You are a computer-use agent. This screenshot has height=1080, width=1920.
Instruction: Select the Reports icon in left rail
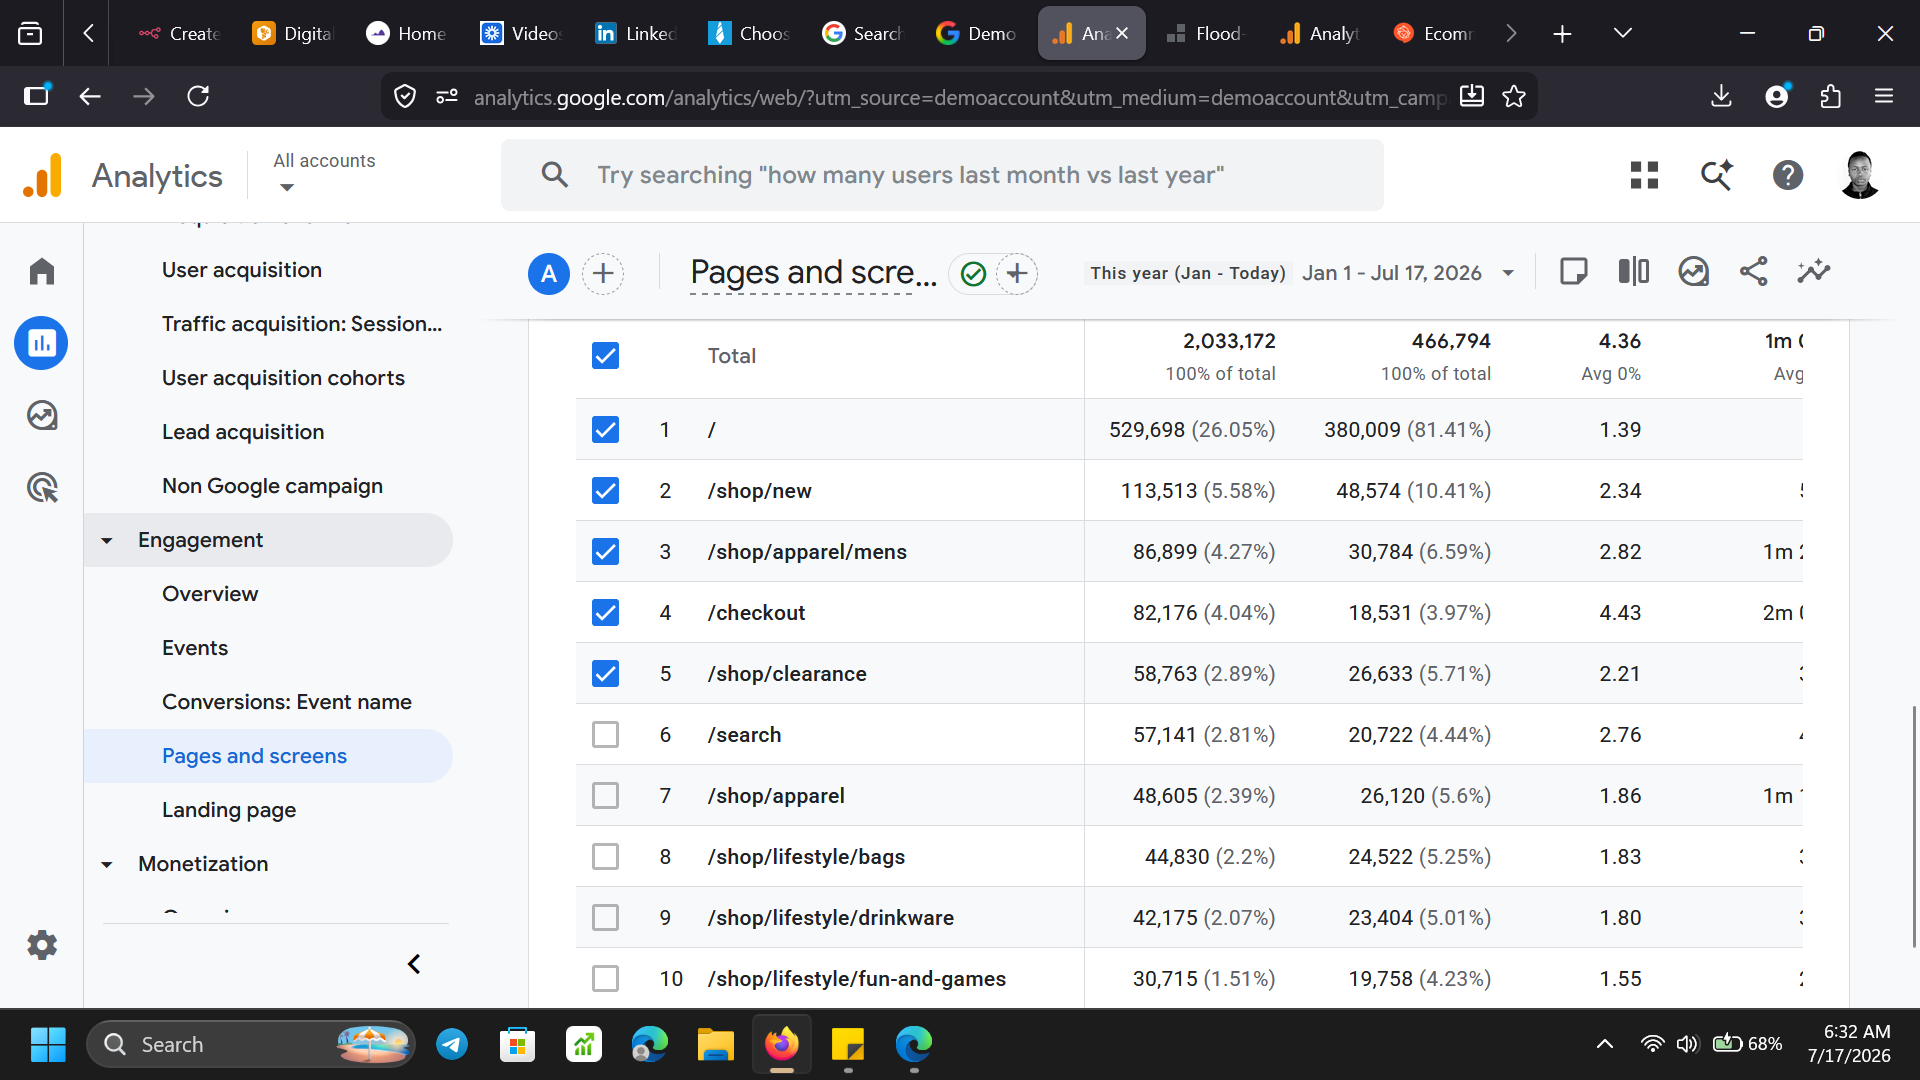pos(42,343)
